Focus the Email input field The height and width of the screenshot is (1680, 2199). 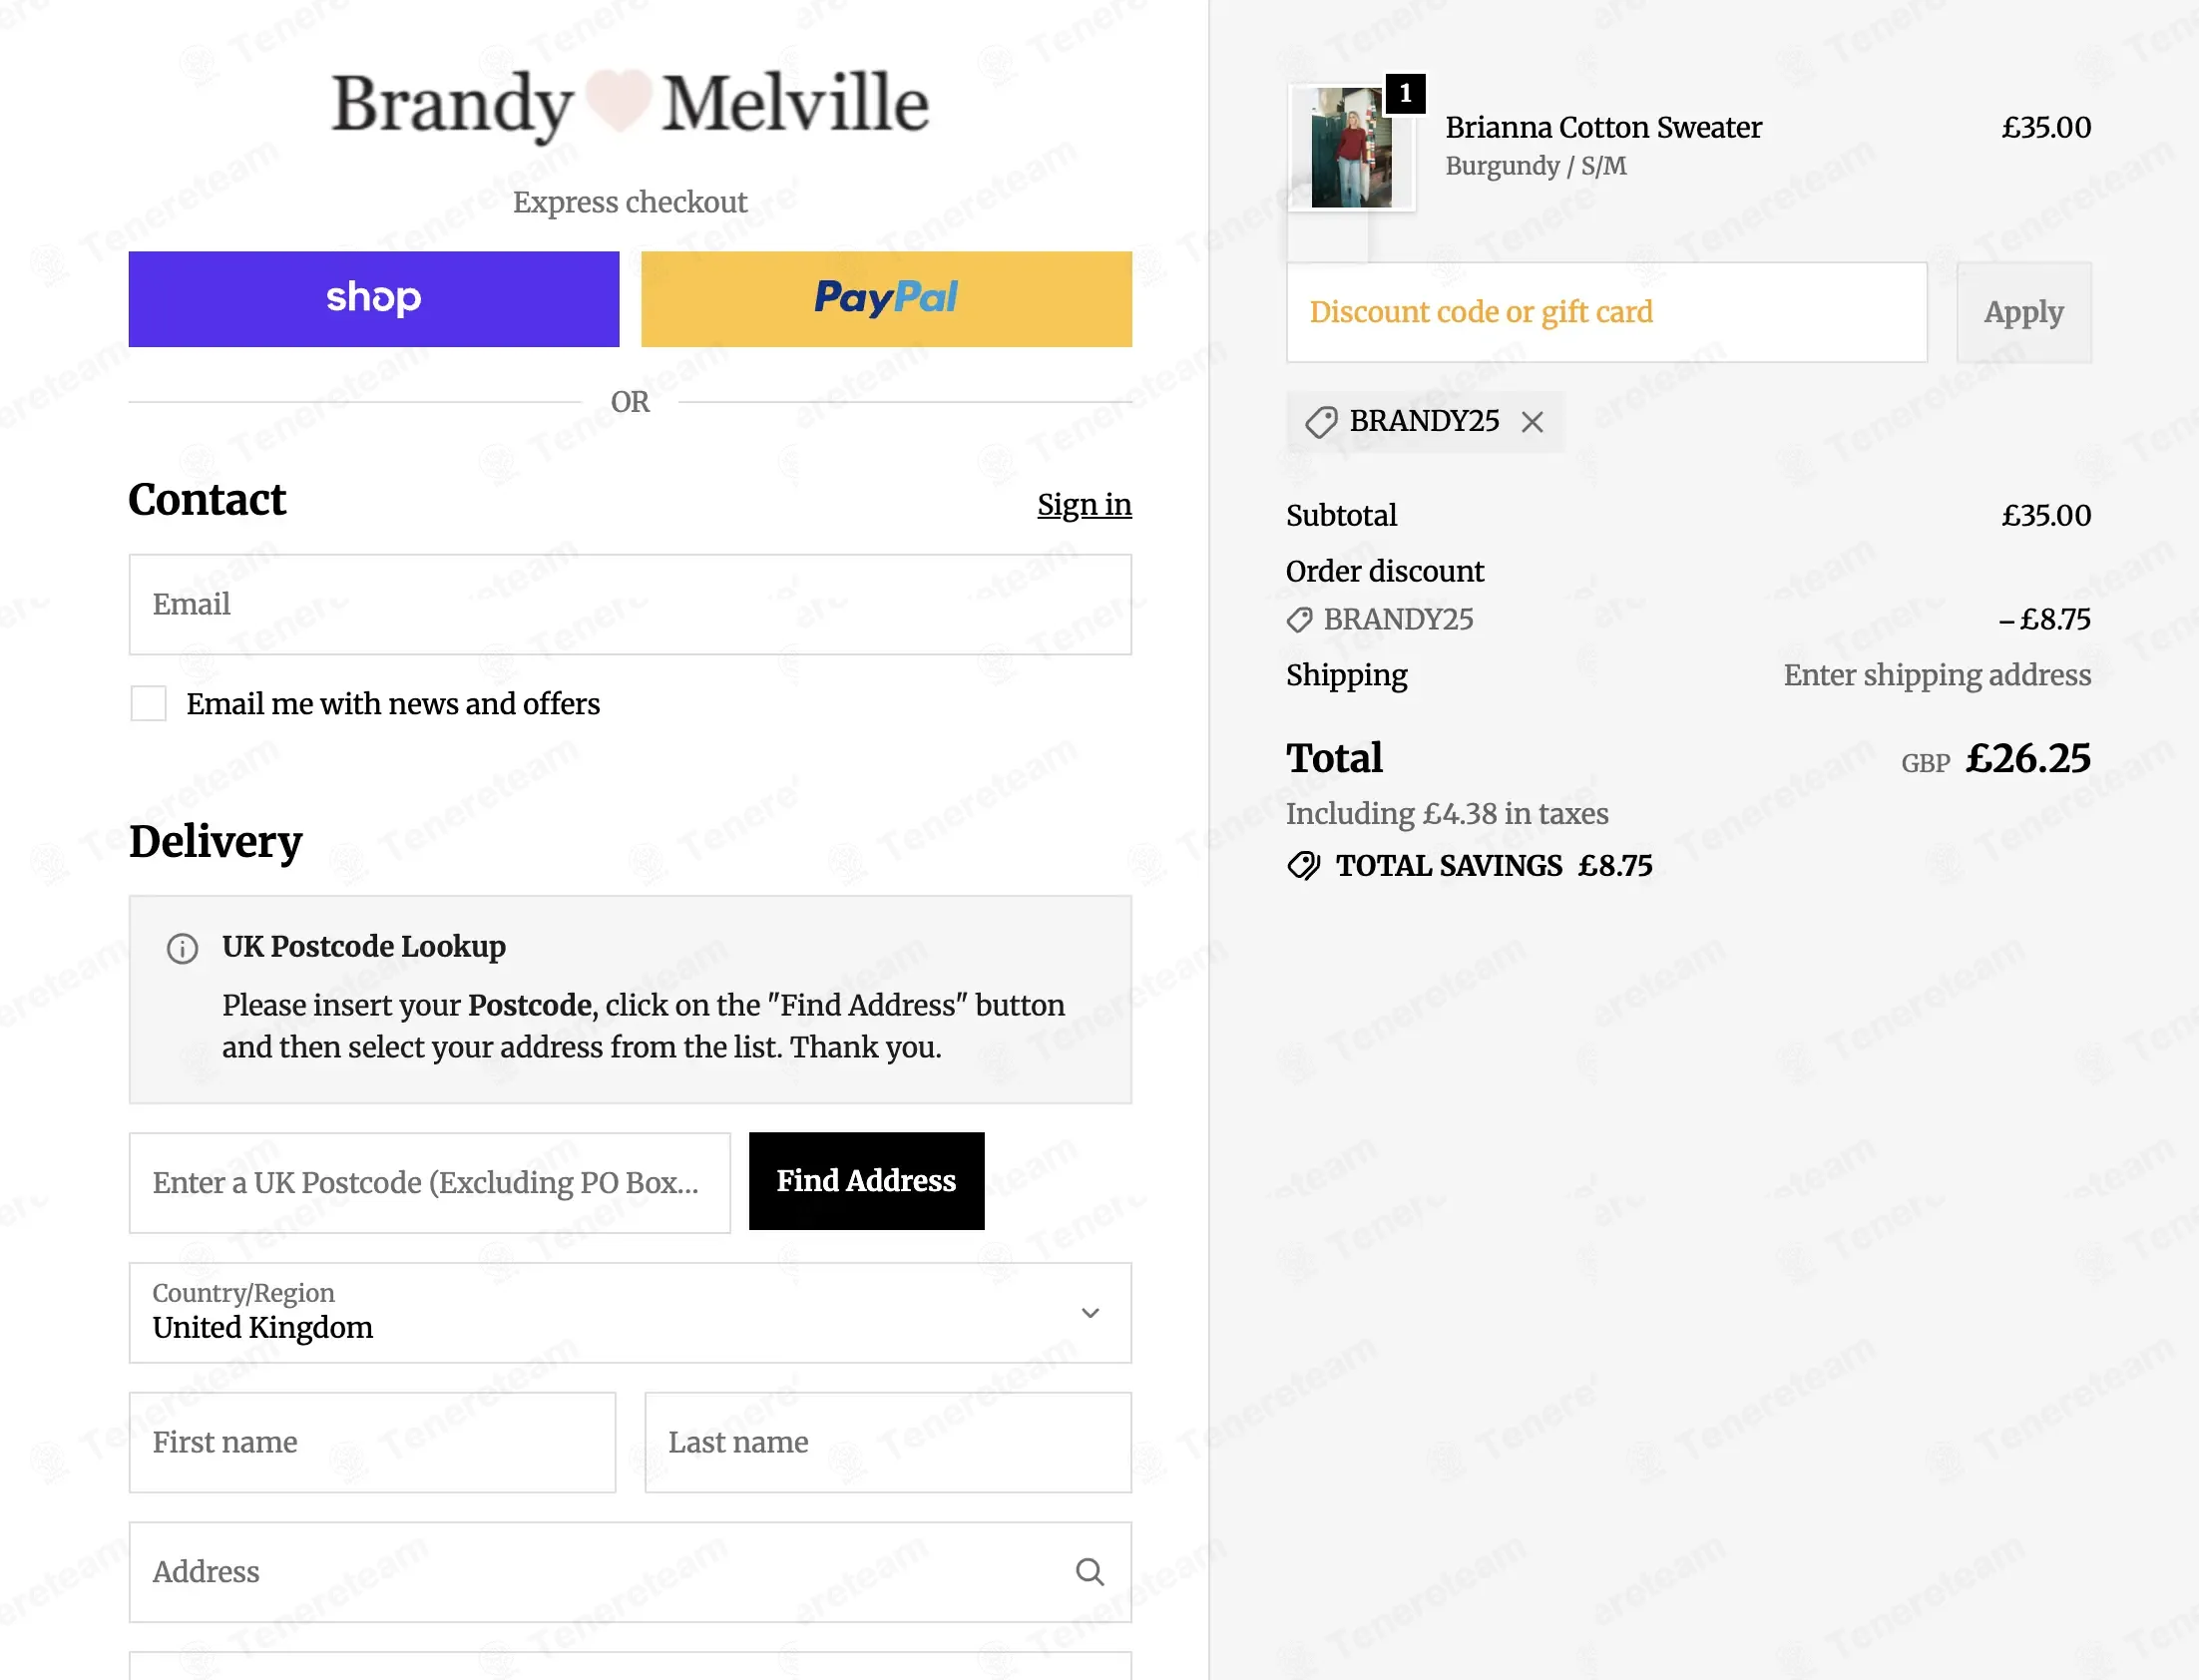[x=630, y=605]
